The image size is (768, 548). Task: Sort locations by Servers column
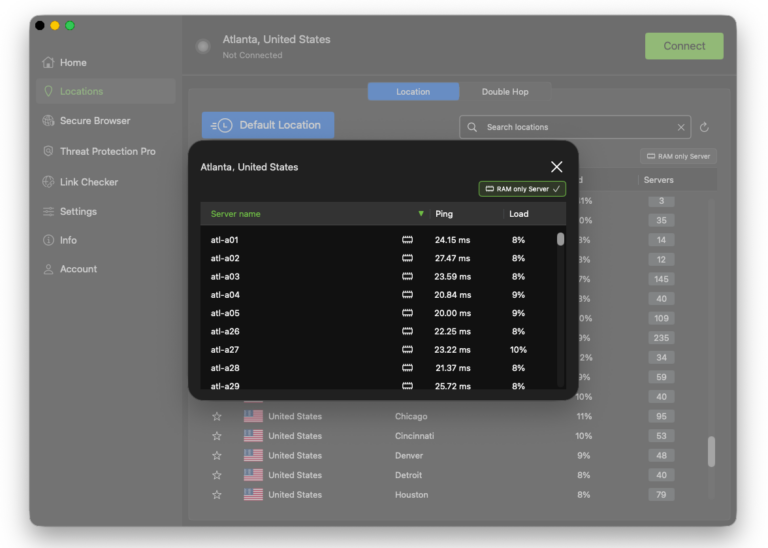(658, 180)
